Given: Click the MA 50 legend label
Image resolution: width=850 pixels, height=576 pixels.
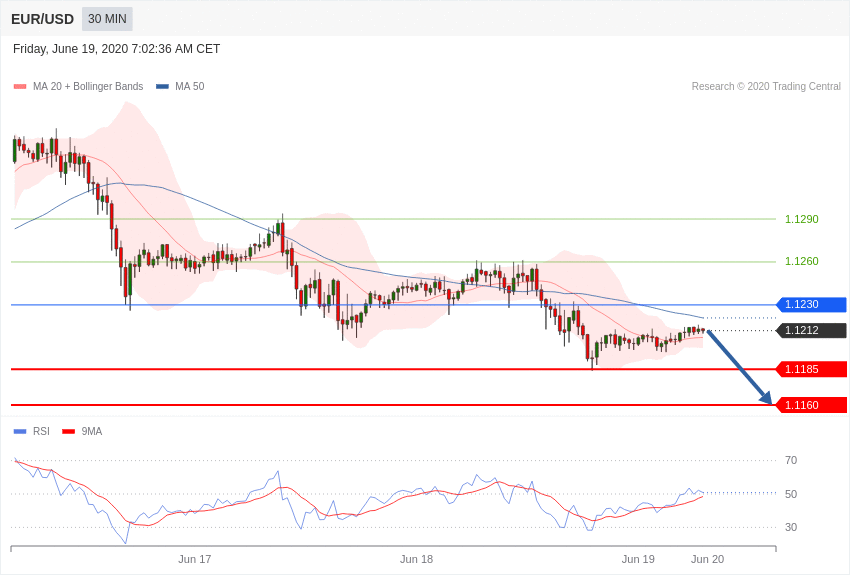Looking at the screenshot, I should (190, 86).
